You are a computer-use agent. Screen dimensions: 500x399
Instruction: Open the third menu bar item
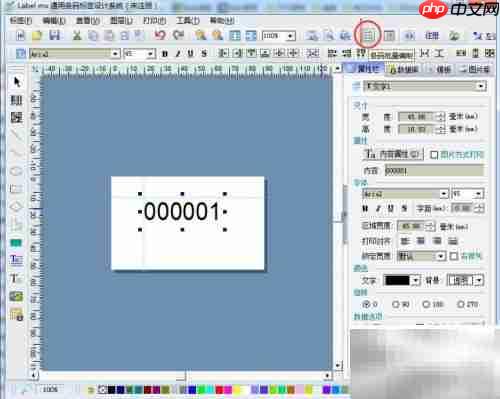(x=88, y=20)
